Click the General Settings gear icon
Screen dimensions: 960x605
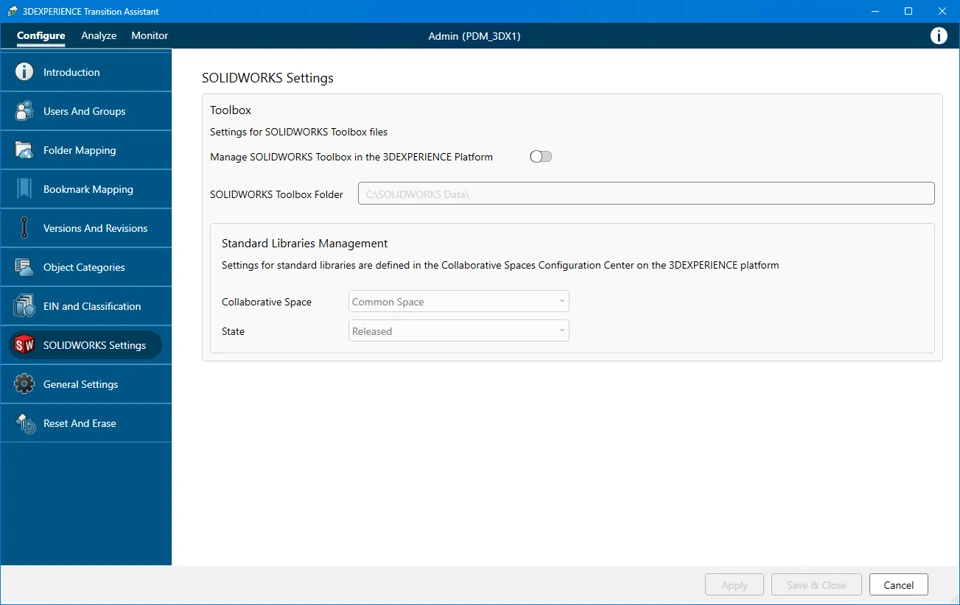(x=24, y=384)
